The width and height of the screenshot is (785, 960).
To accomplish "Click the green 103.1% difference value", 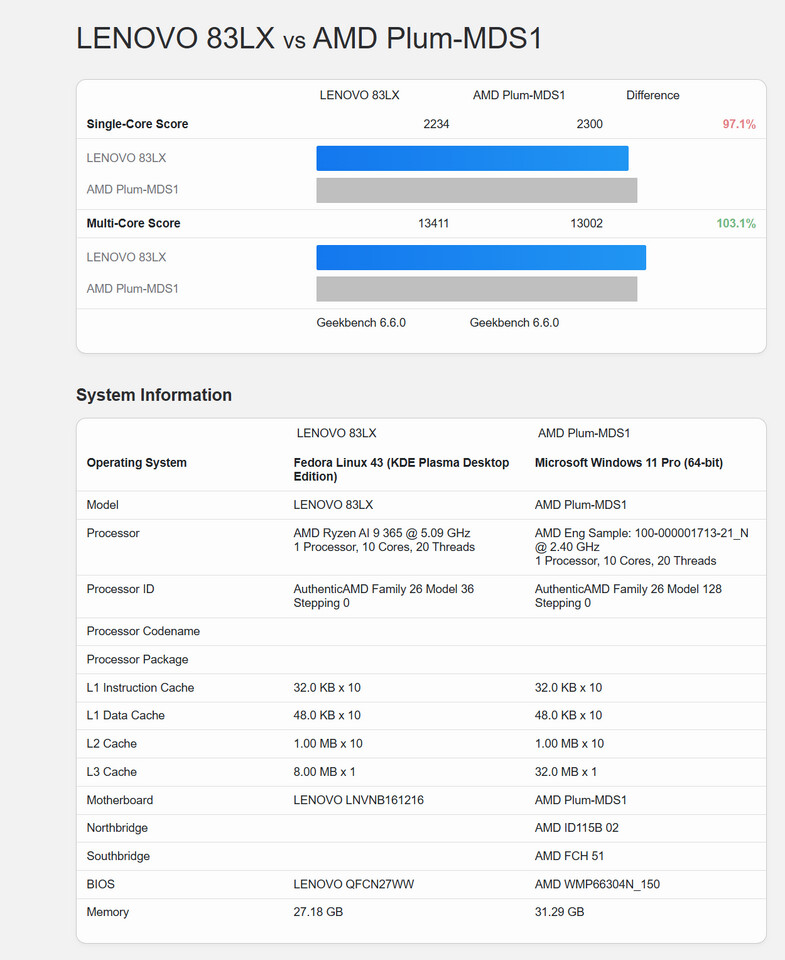I will (735, 223).
